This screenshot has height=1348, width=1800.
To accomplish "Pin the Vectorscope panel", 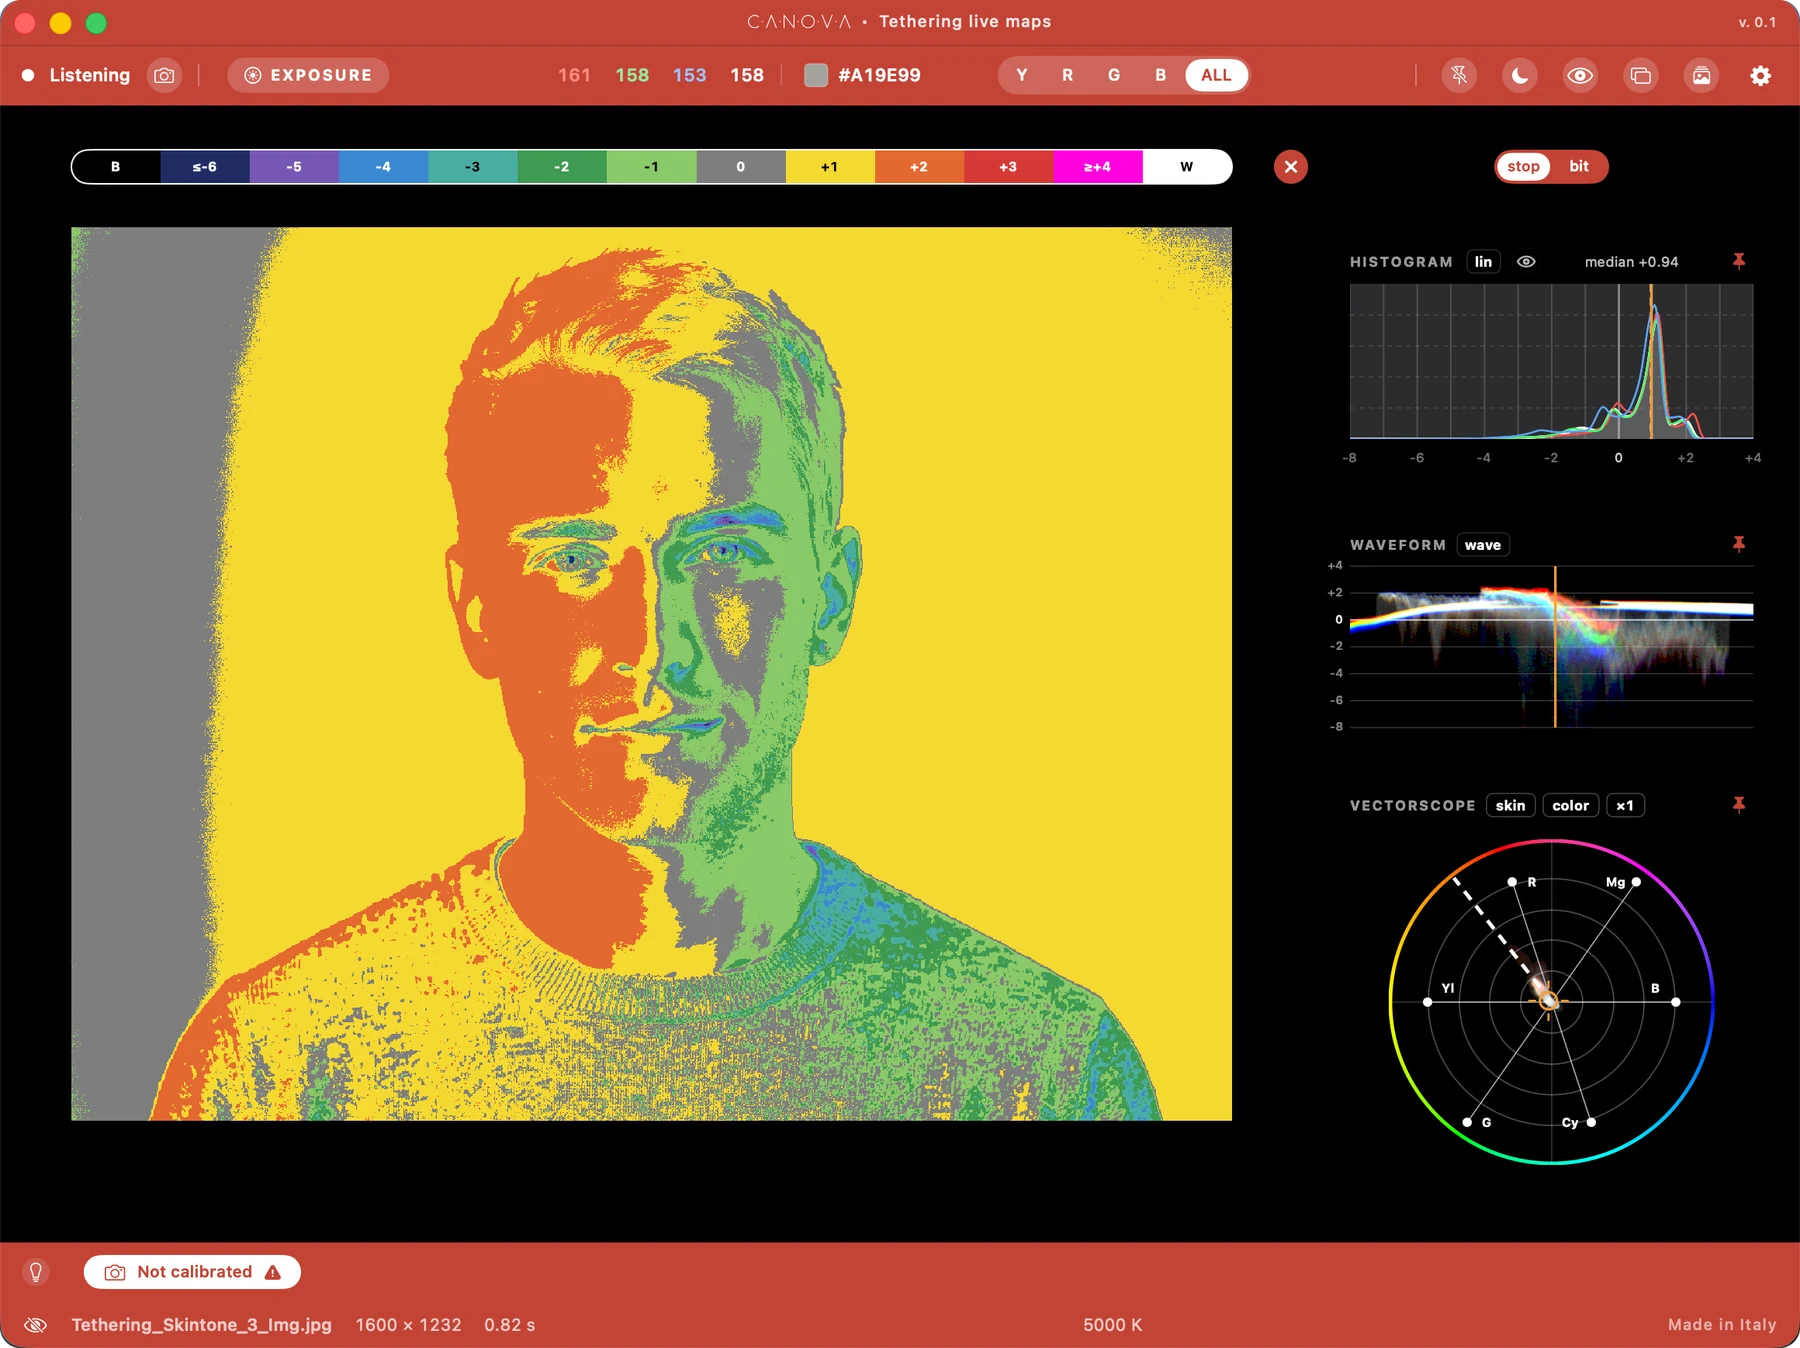I will (x=1739, y=805).
